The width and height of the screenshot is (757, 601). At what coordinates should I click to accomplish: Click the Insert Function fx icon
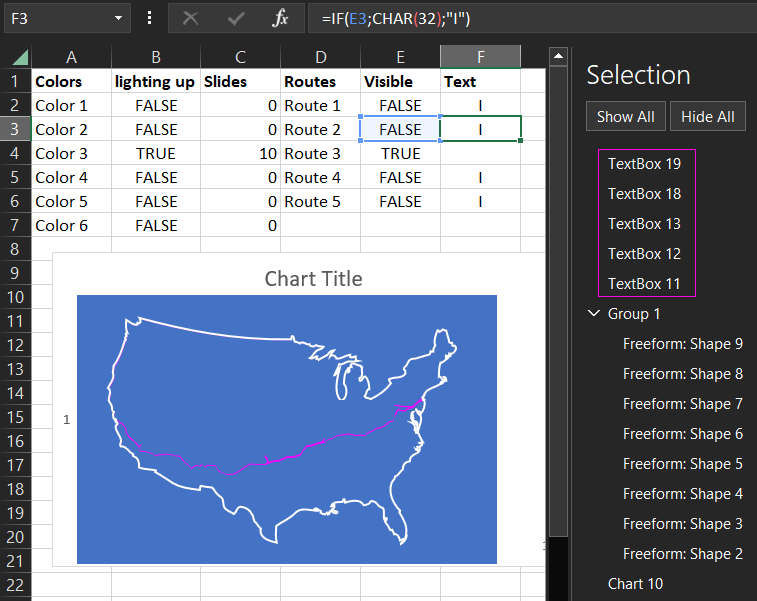(x=281, y=18)
